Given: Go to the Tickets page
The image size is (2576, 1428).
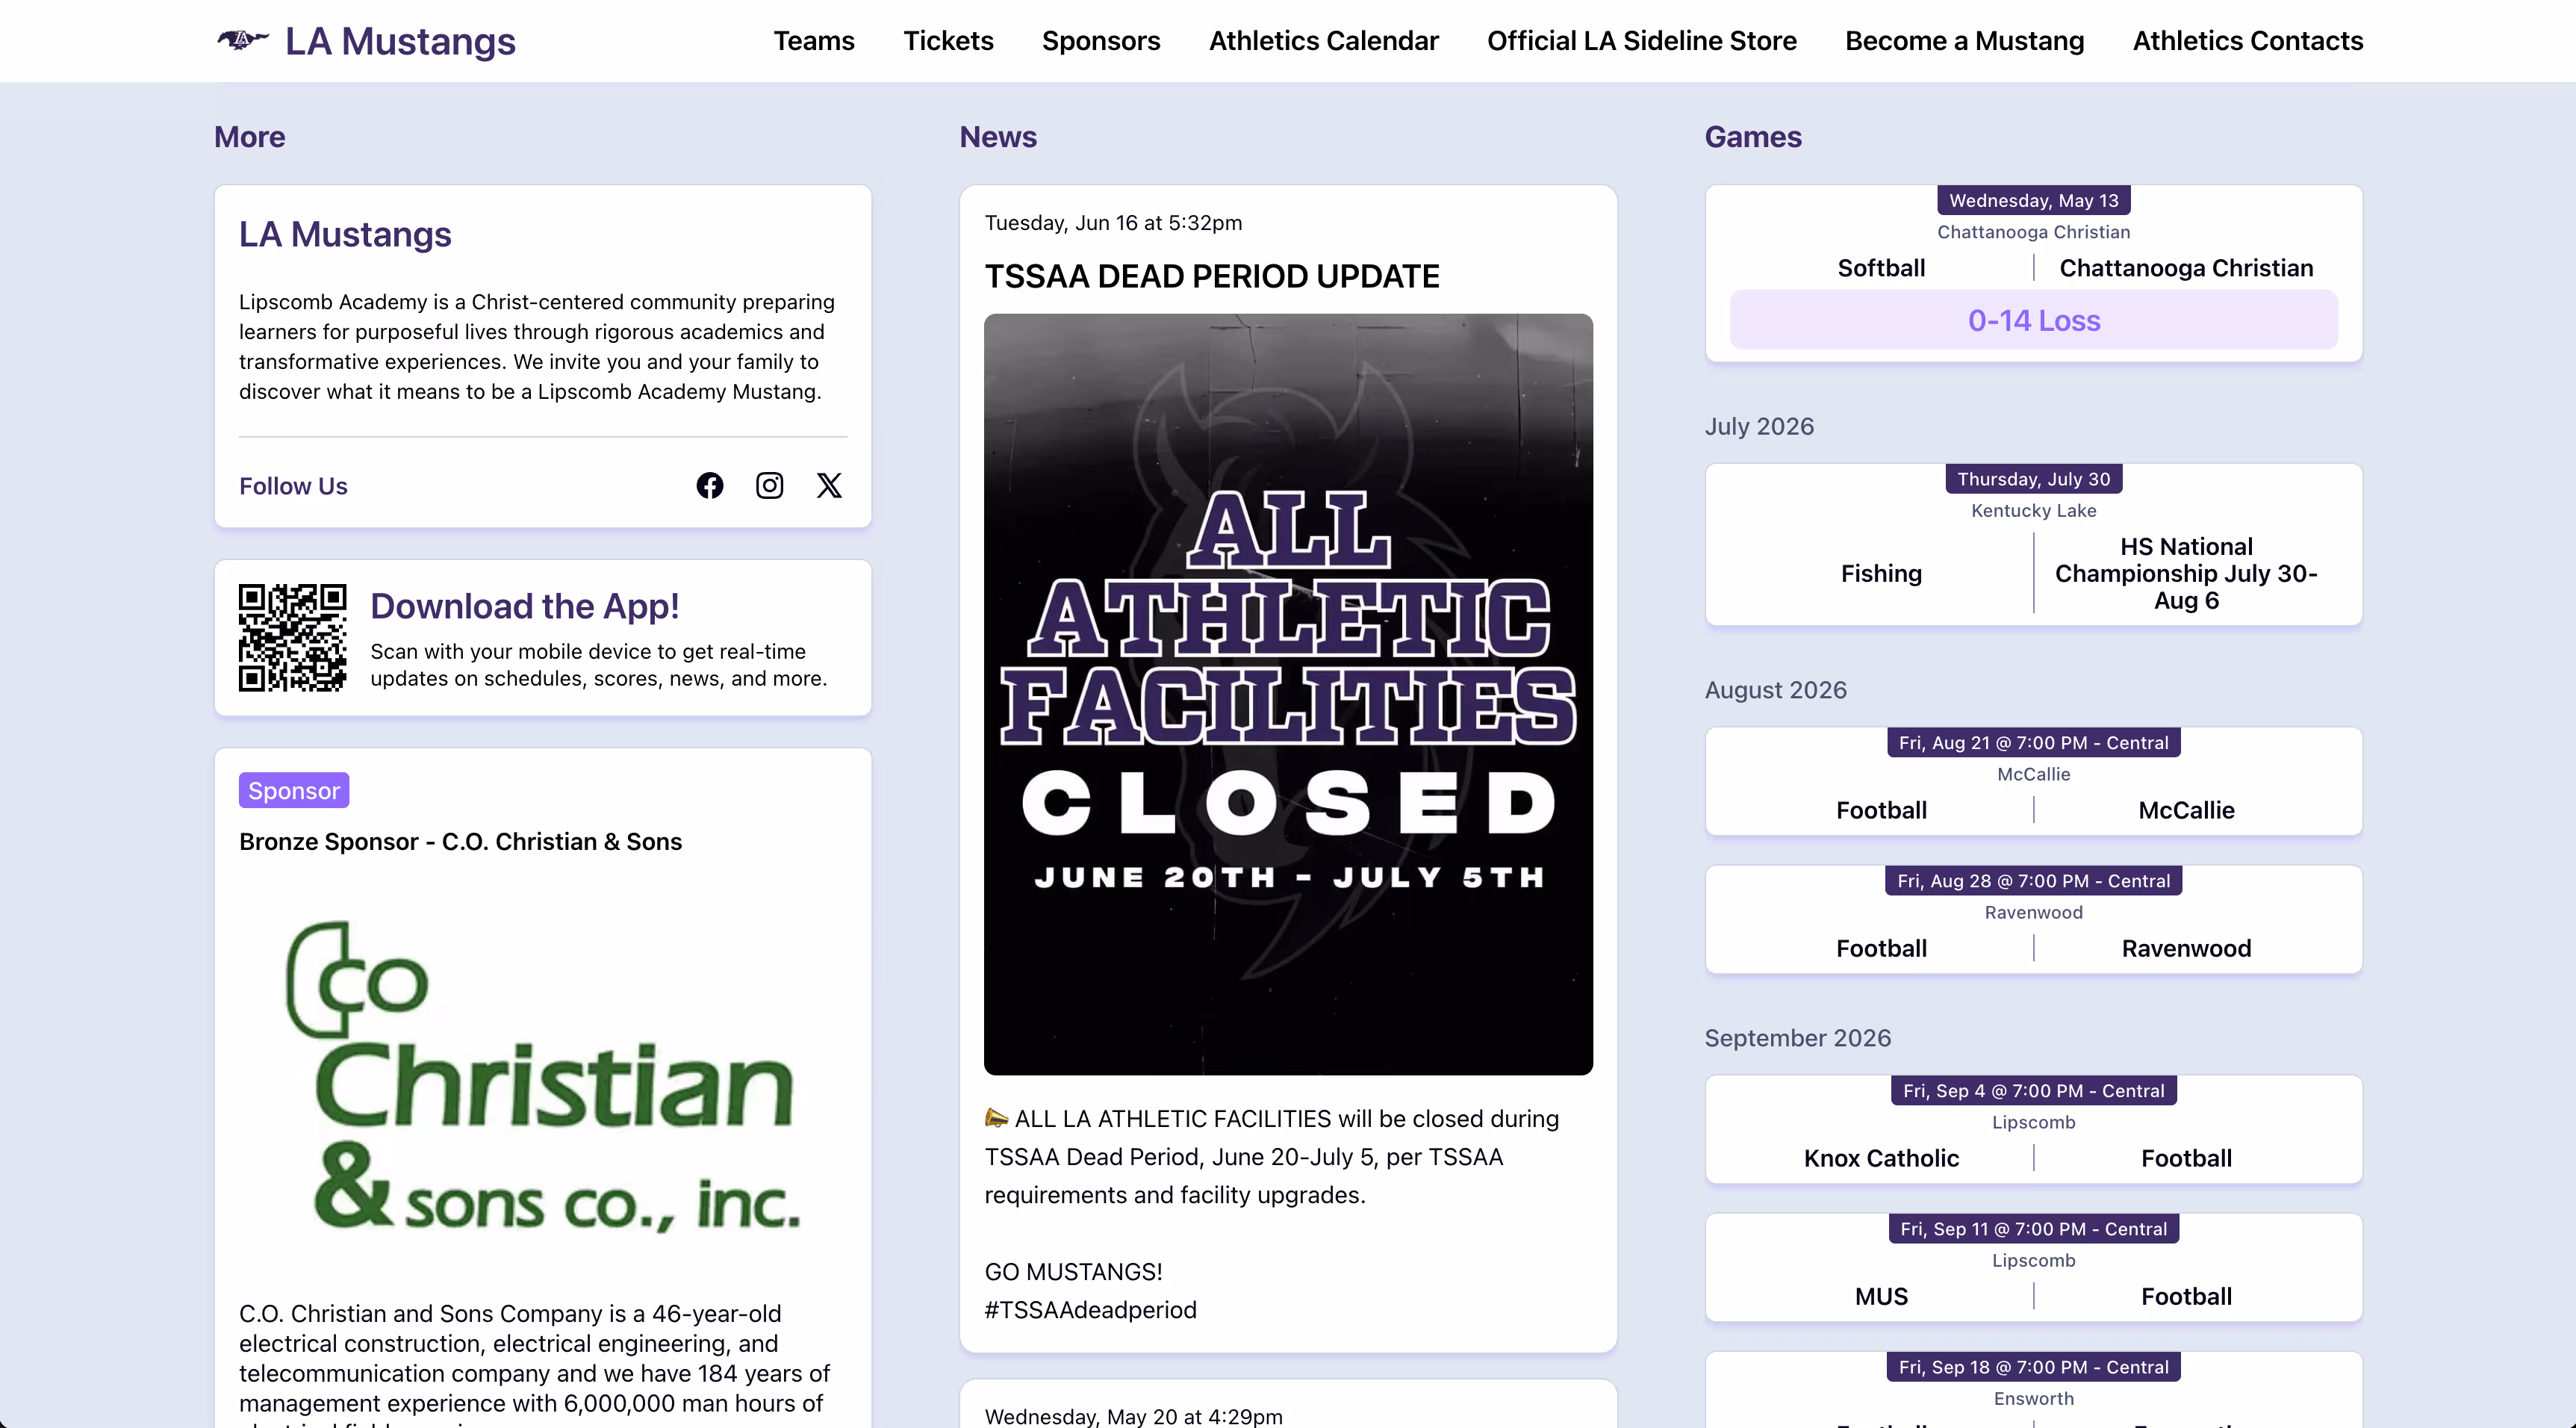Looking at the screenshot, I should pyautogui.click(x=948, y=41).
